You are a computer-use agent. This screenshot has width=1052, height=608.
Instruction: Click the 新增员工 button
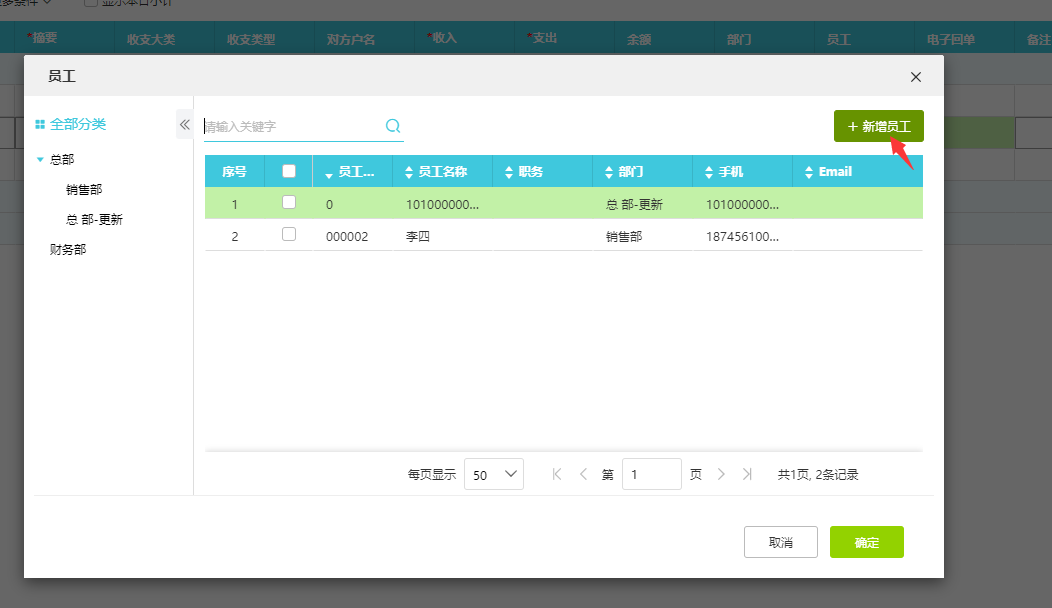pyautogui.click(x=878, y=126)
